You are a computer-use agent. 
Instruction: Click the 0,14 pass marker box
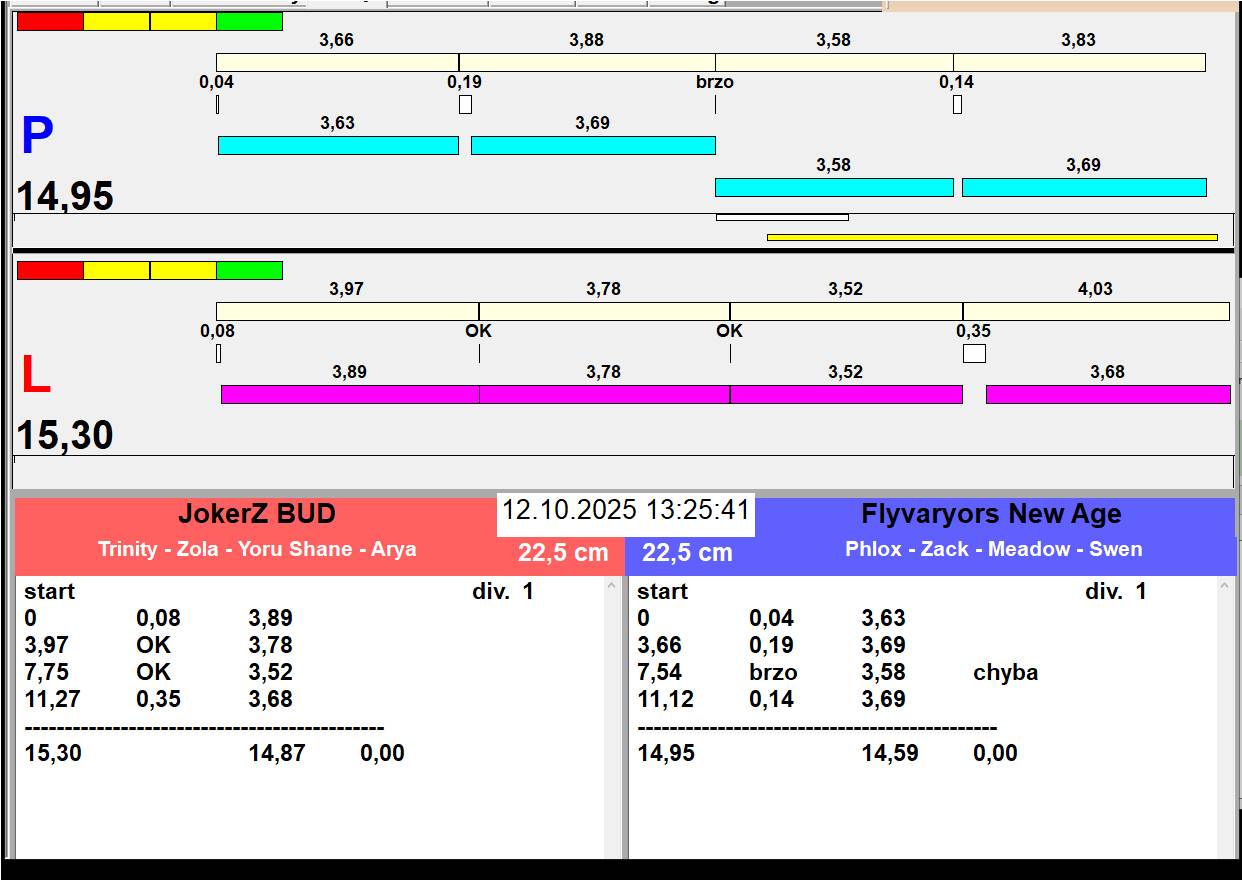click(957, 104)
